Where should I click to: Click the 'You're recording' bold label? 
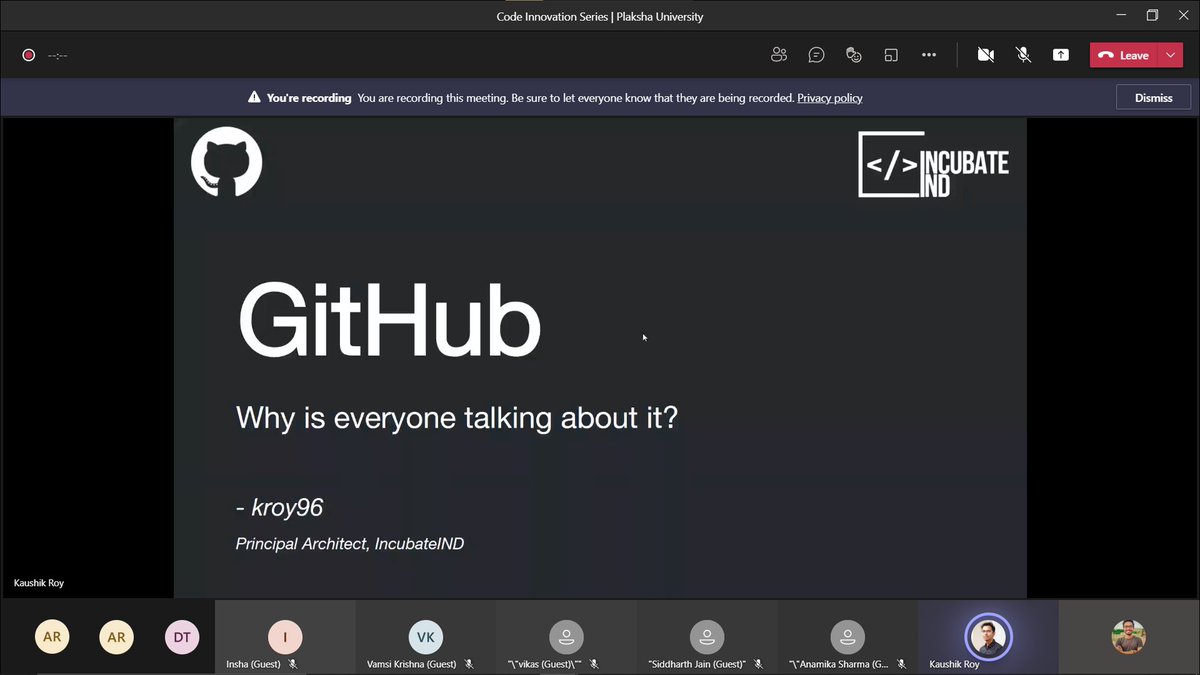coord(309,98)
